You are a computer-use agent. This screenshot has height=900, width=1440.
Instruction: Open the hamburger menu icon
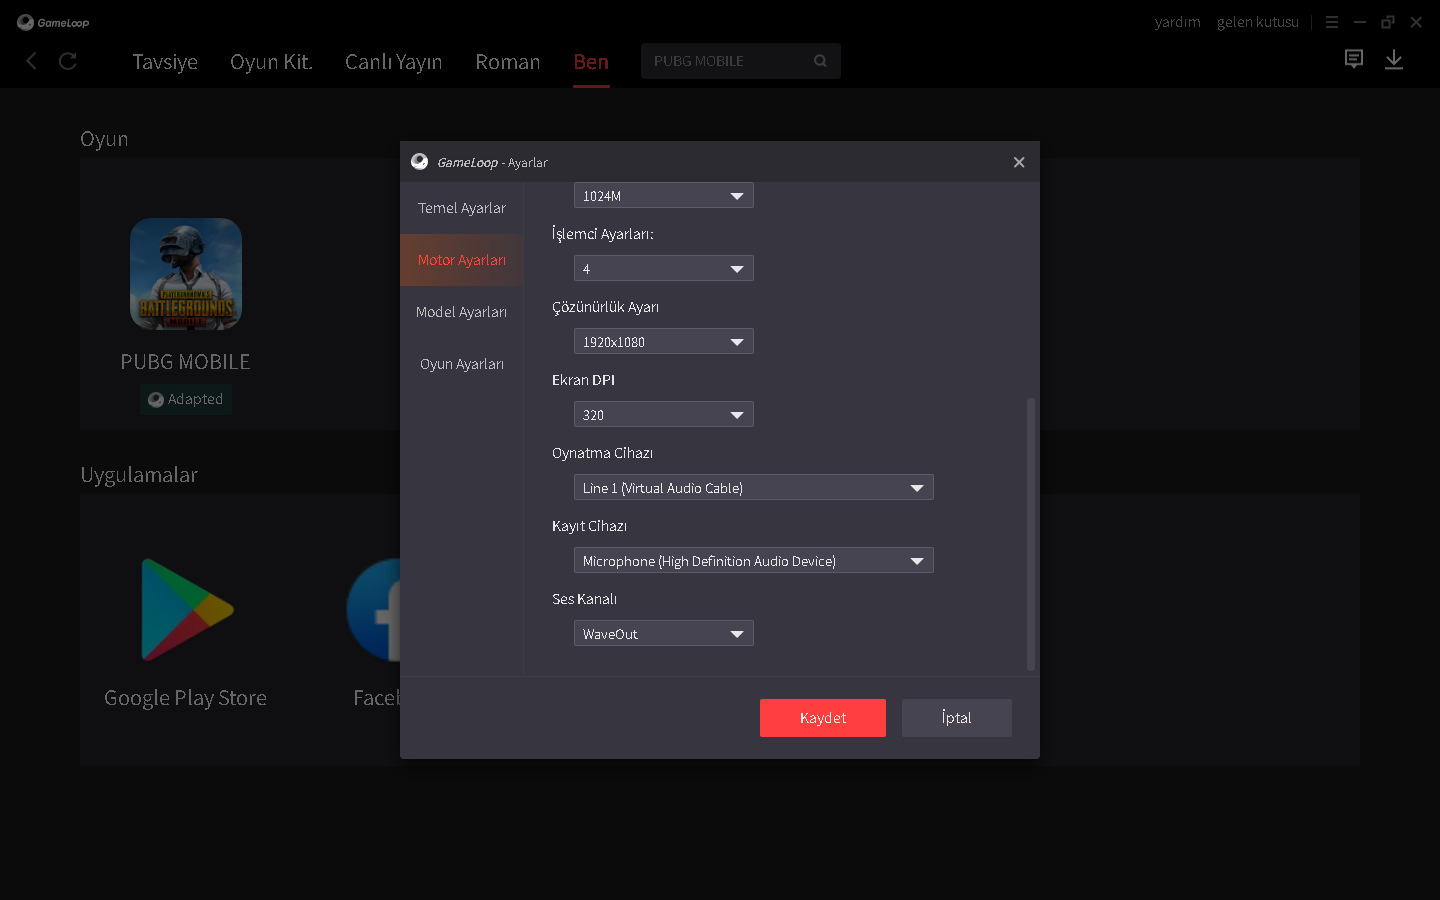pyautogui.click(x=1332, y=22)
